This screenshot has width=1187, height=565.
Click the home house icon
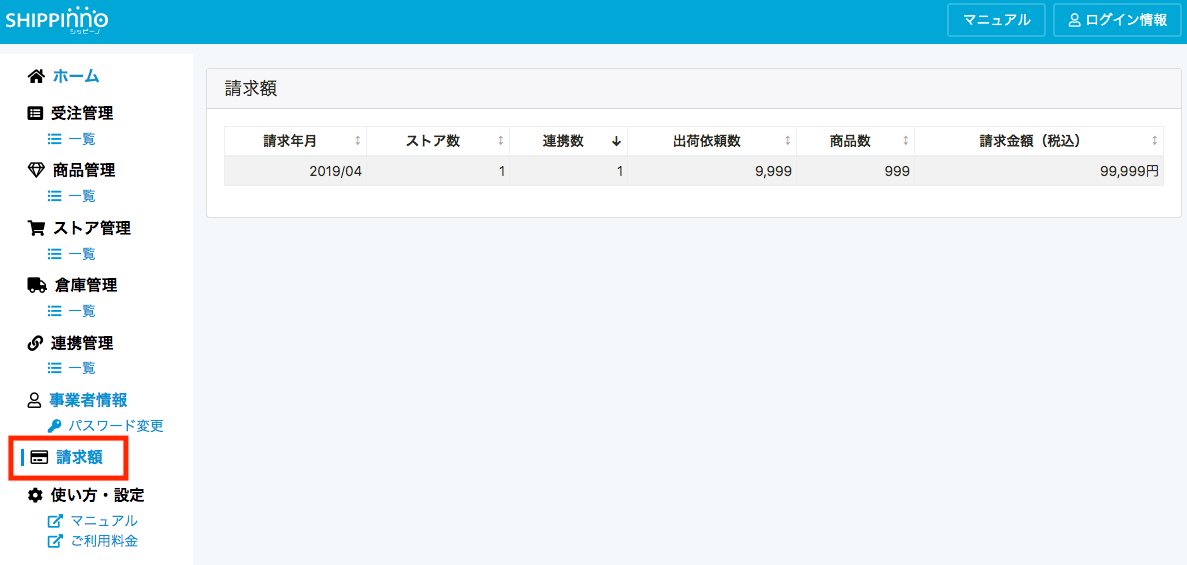coord(36,76)
